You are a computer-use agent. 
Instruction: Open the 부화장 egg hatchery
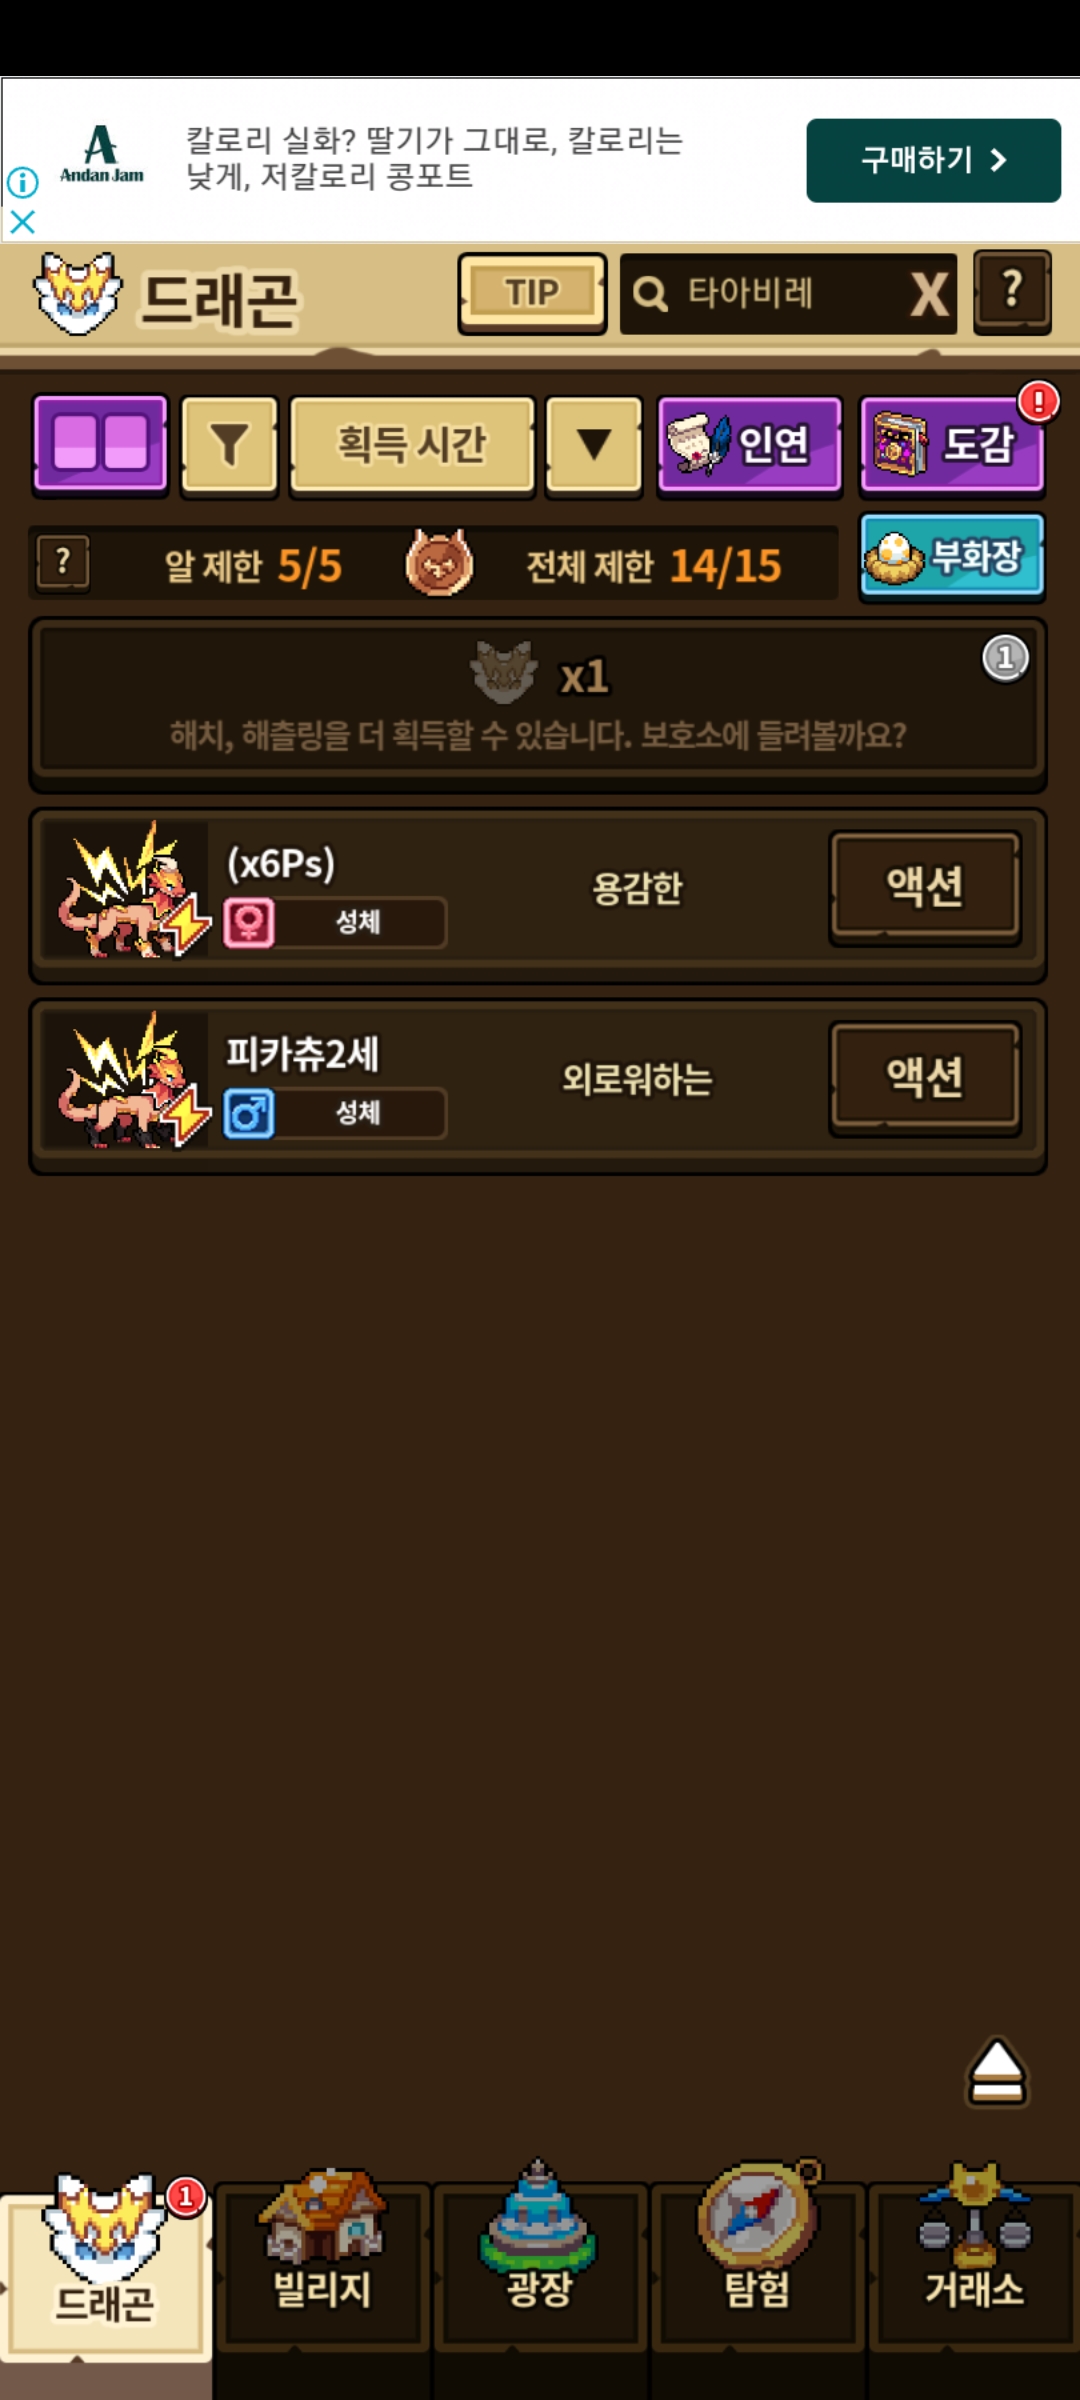pos(952,557)
